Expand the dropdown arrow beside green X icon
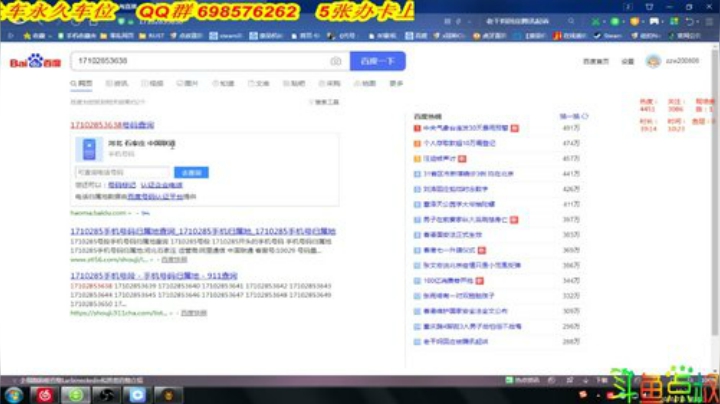Viewport: 720px width, 404px height. click(603, 22)
